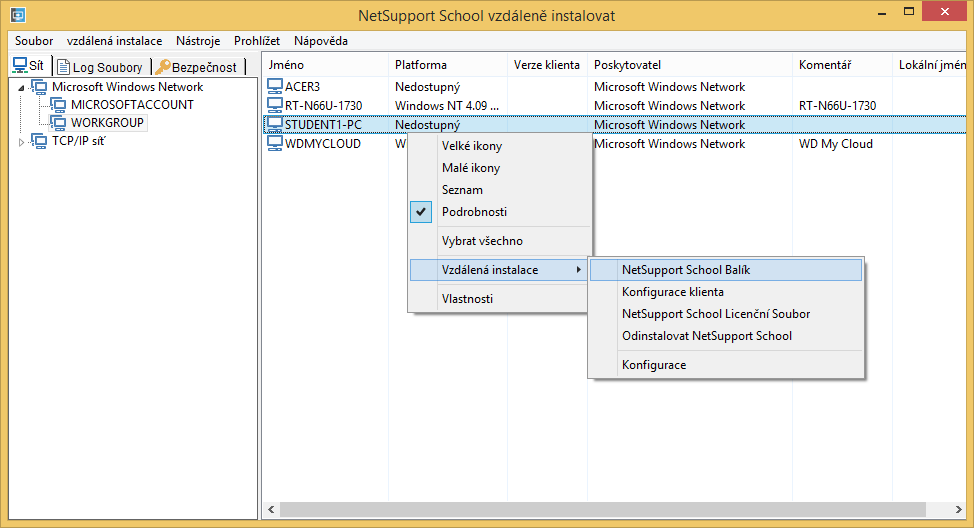Select Konfigurace klienta submenu item

[x=726, y=291]
